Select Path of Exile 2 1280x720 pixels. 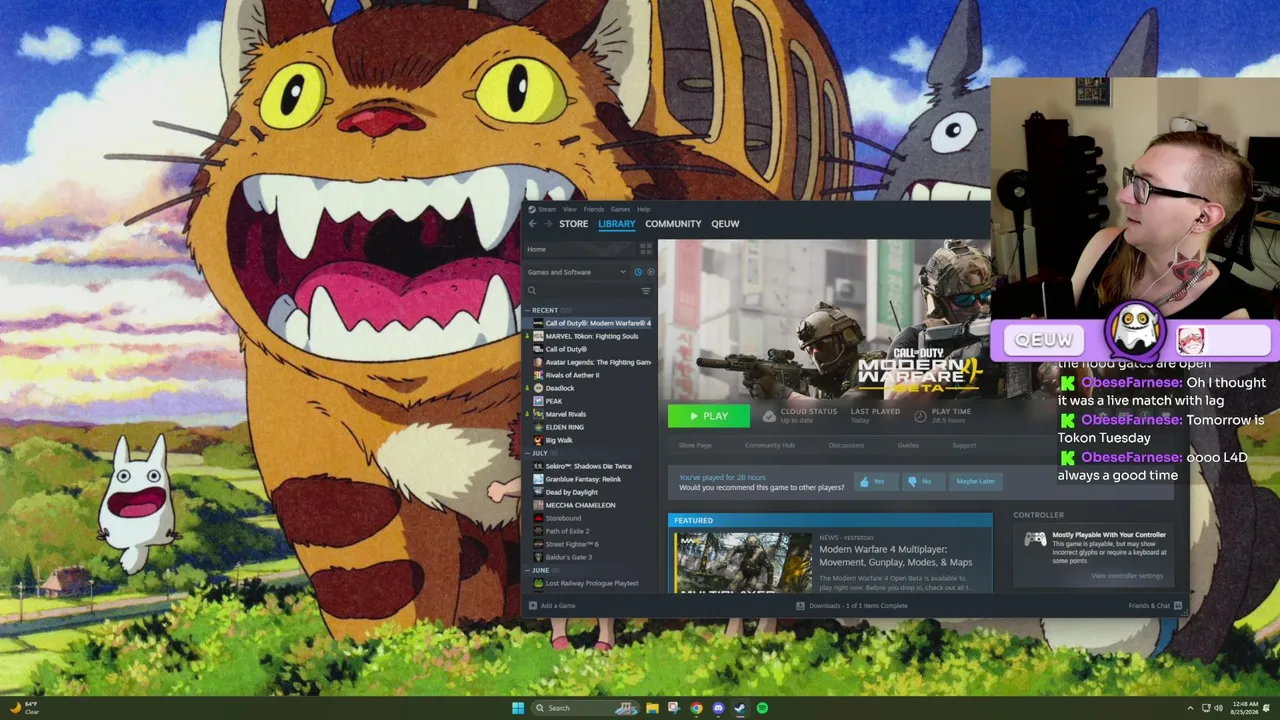pyautogui.click(x=589, y=531)
